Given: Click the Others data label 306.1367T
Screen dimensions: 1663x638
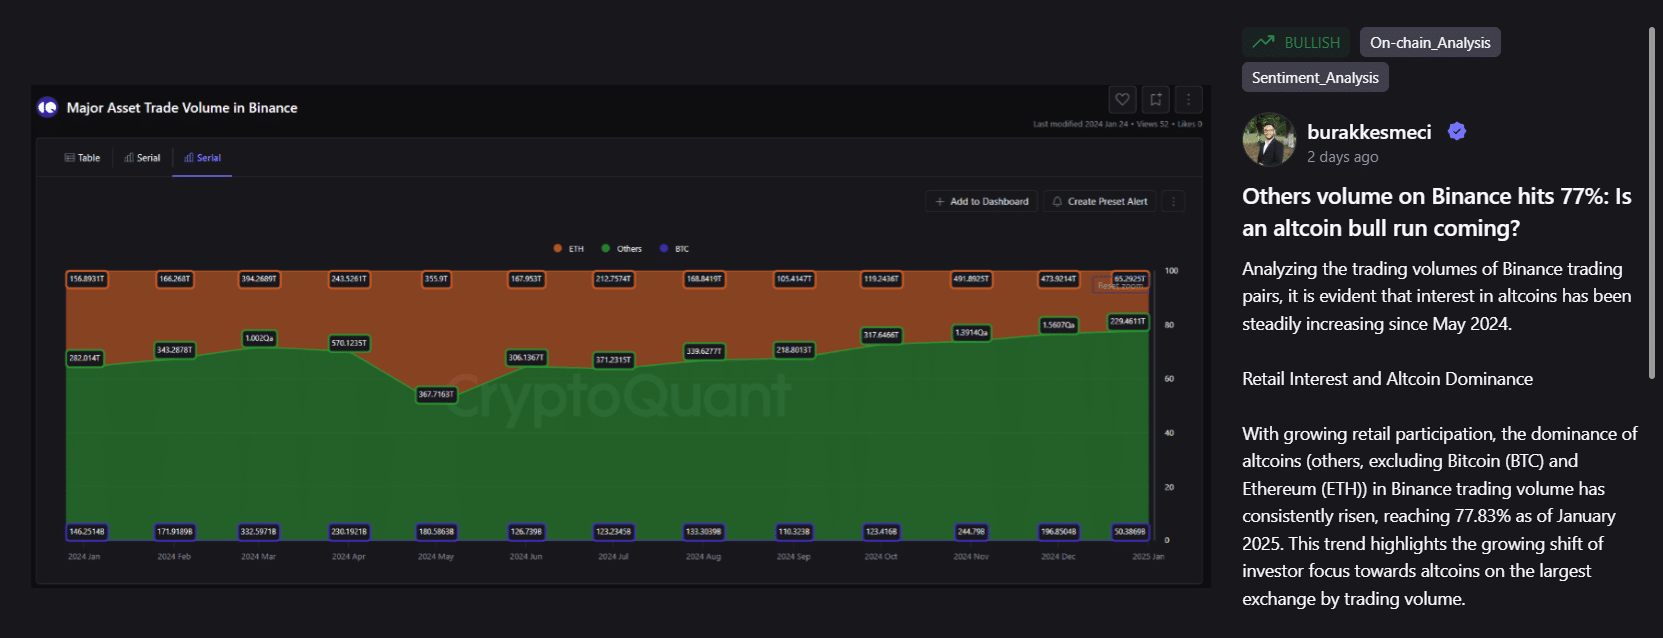Looking at the screenshot, I should click(526, 357).
